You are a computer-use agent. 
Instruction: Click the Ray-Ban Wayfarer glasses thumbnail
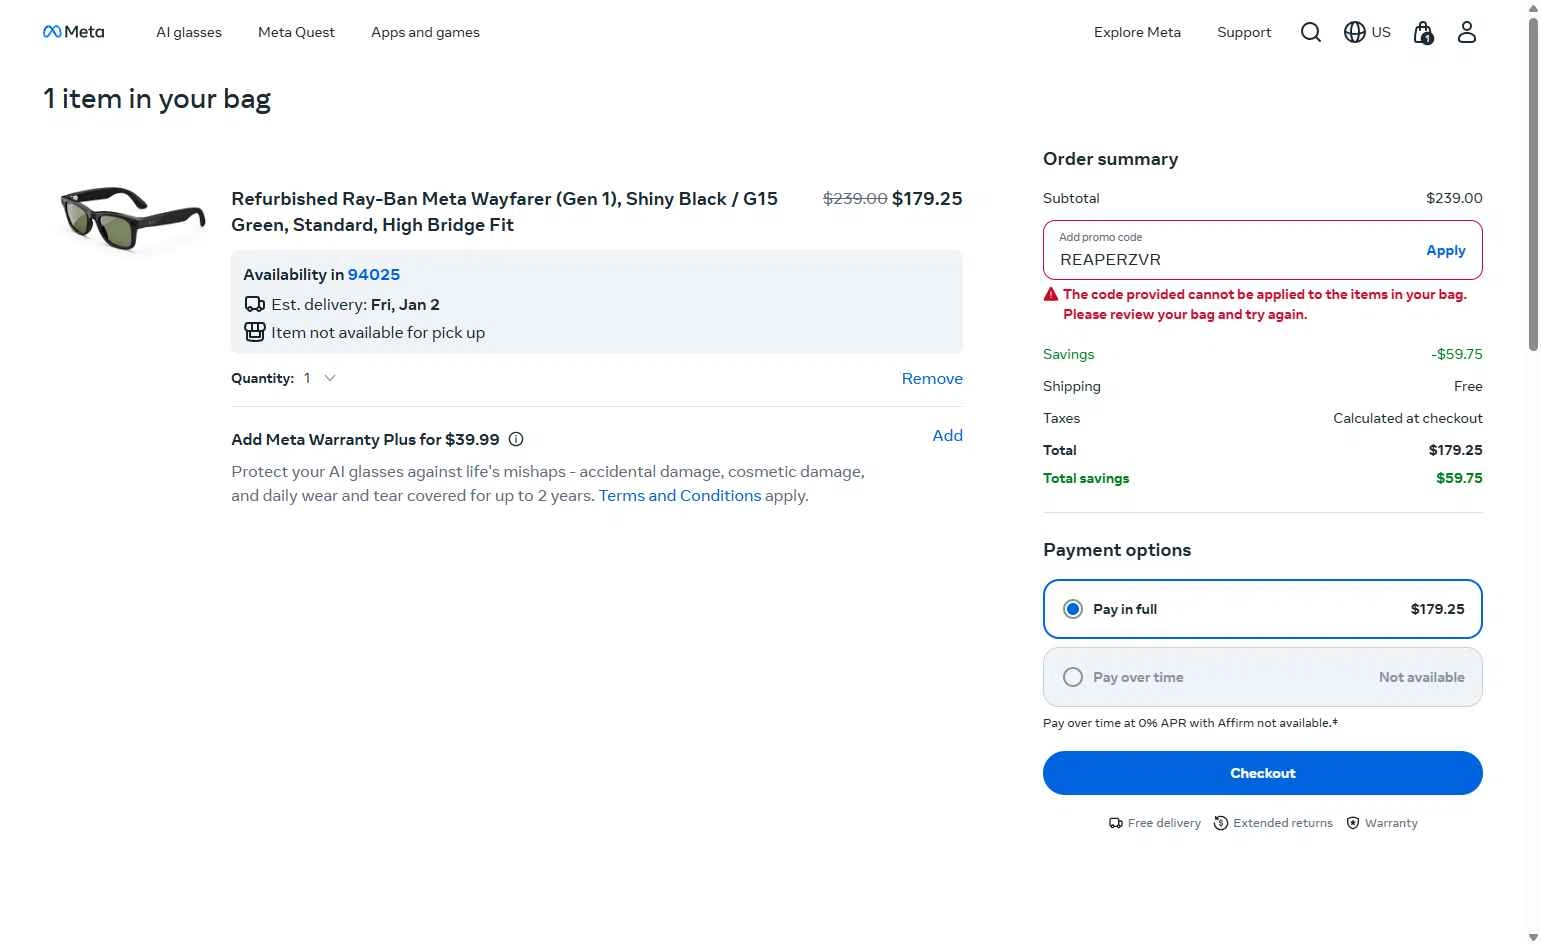pos(131,217)
